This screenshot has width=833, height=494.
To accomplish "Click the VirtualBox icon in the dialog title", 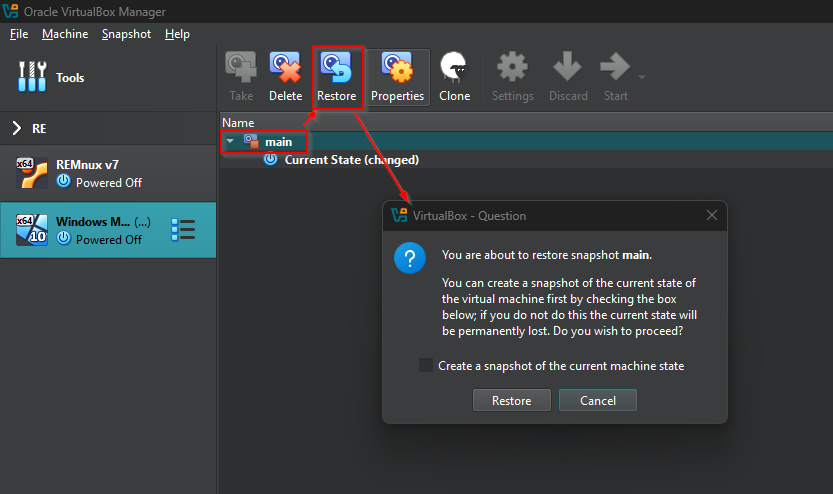I will [399, 215].
